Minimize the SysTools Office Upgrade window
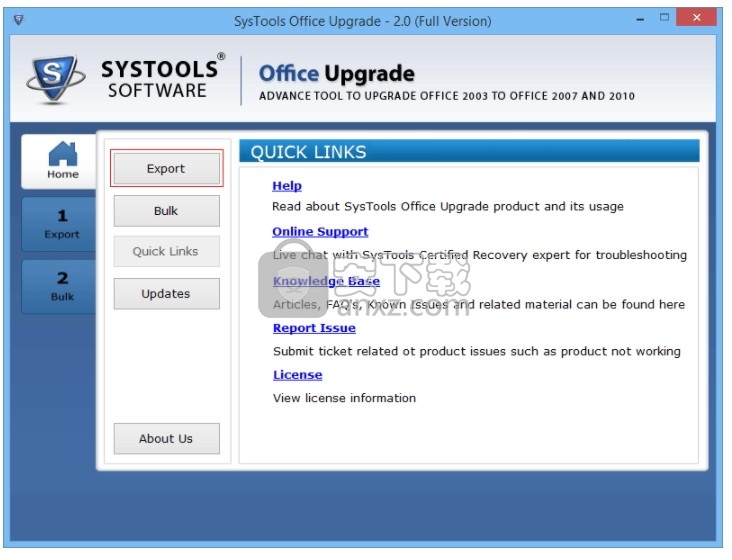This screenshot has width=732, height=560. point(640,19)
